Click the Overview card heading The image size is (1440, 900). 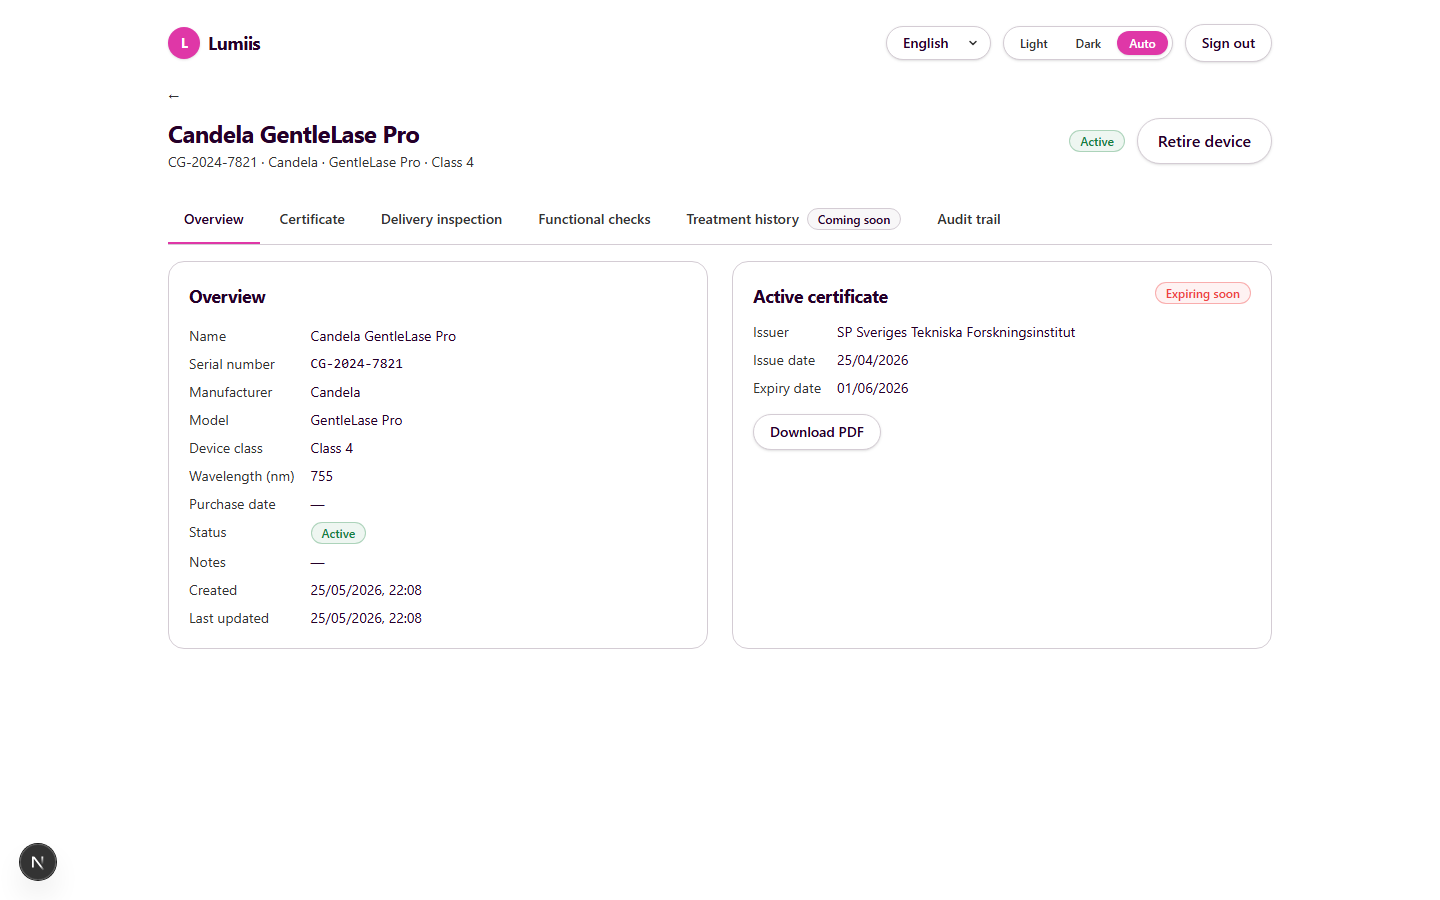pos(227,297)
